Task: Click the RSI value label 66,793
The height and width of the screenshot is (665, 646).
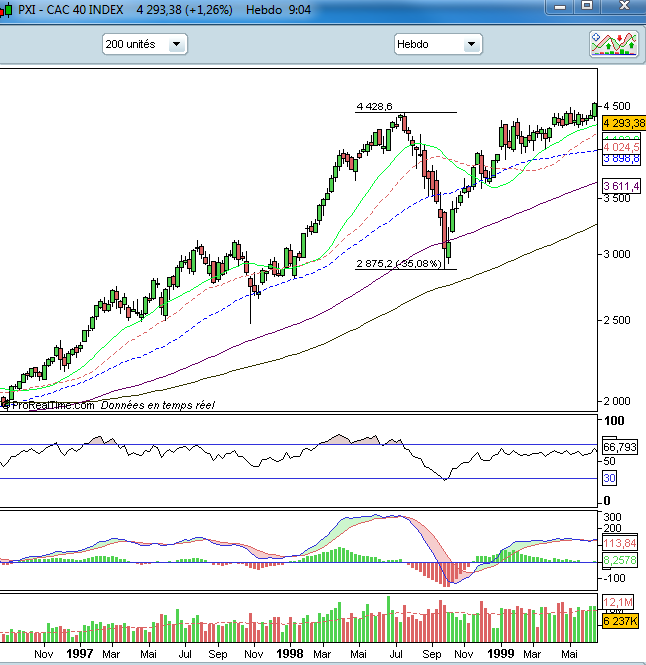Action: point(620,447)
